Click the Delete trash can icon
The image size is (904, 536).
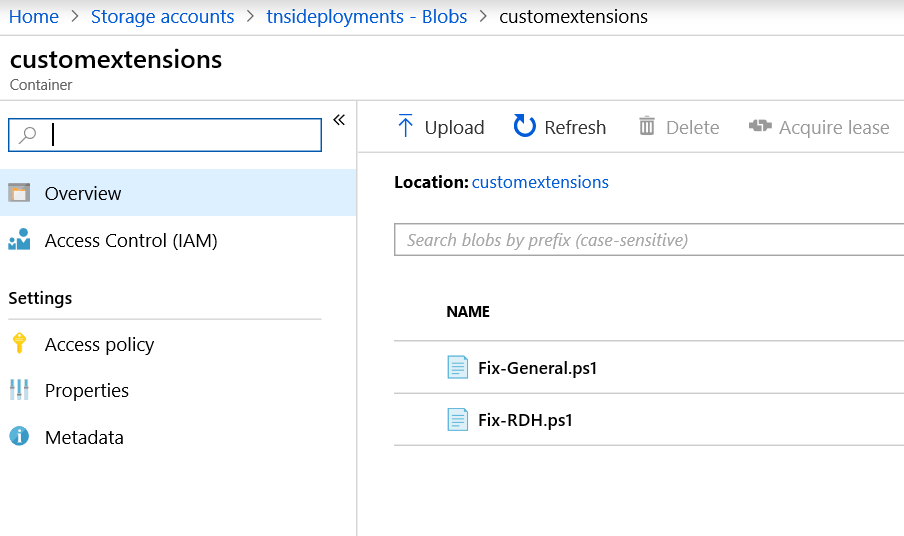click(647, 126)
